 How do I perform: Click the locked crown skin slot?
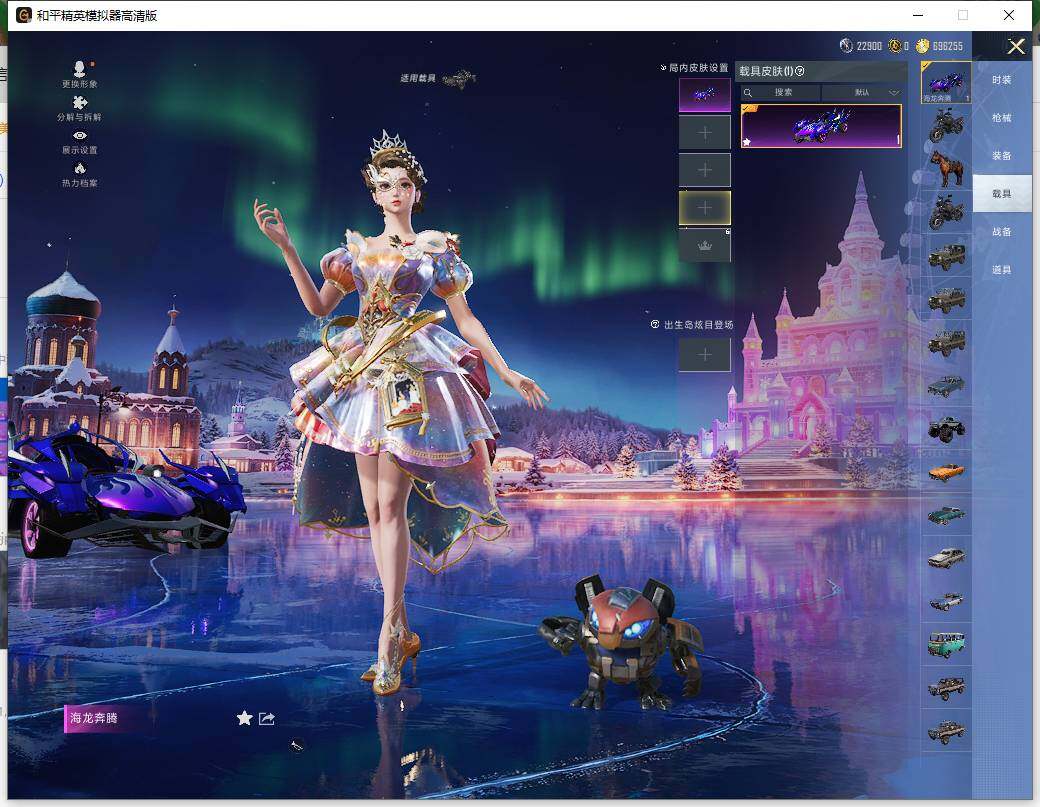[704, 245]
